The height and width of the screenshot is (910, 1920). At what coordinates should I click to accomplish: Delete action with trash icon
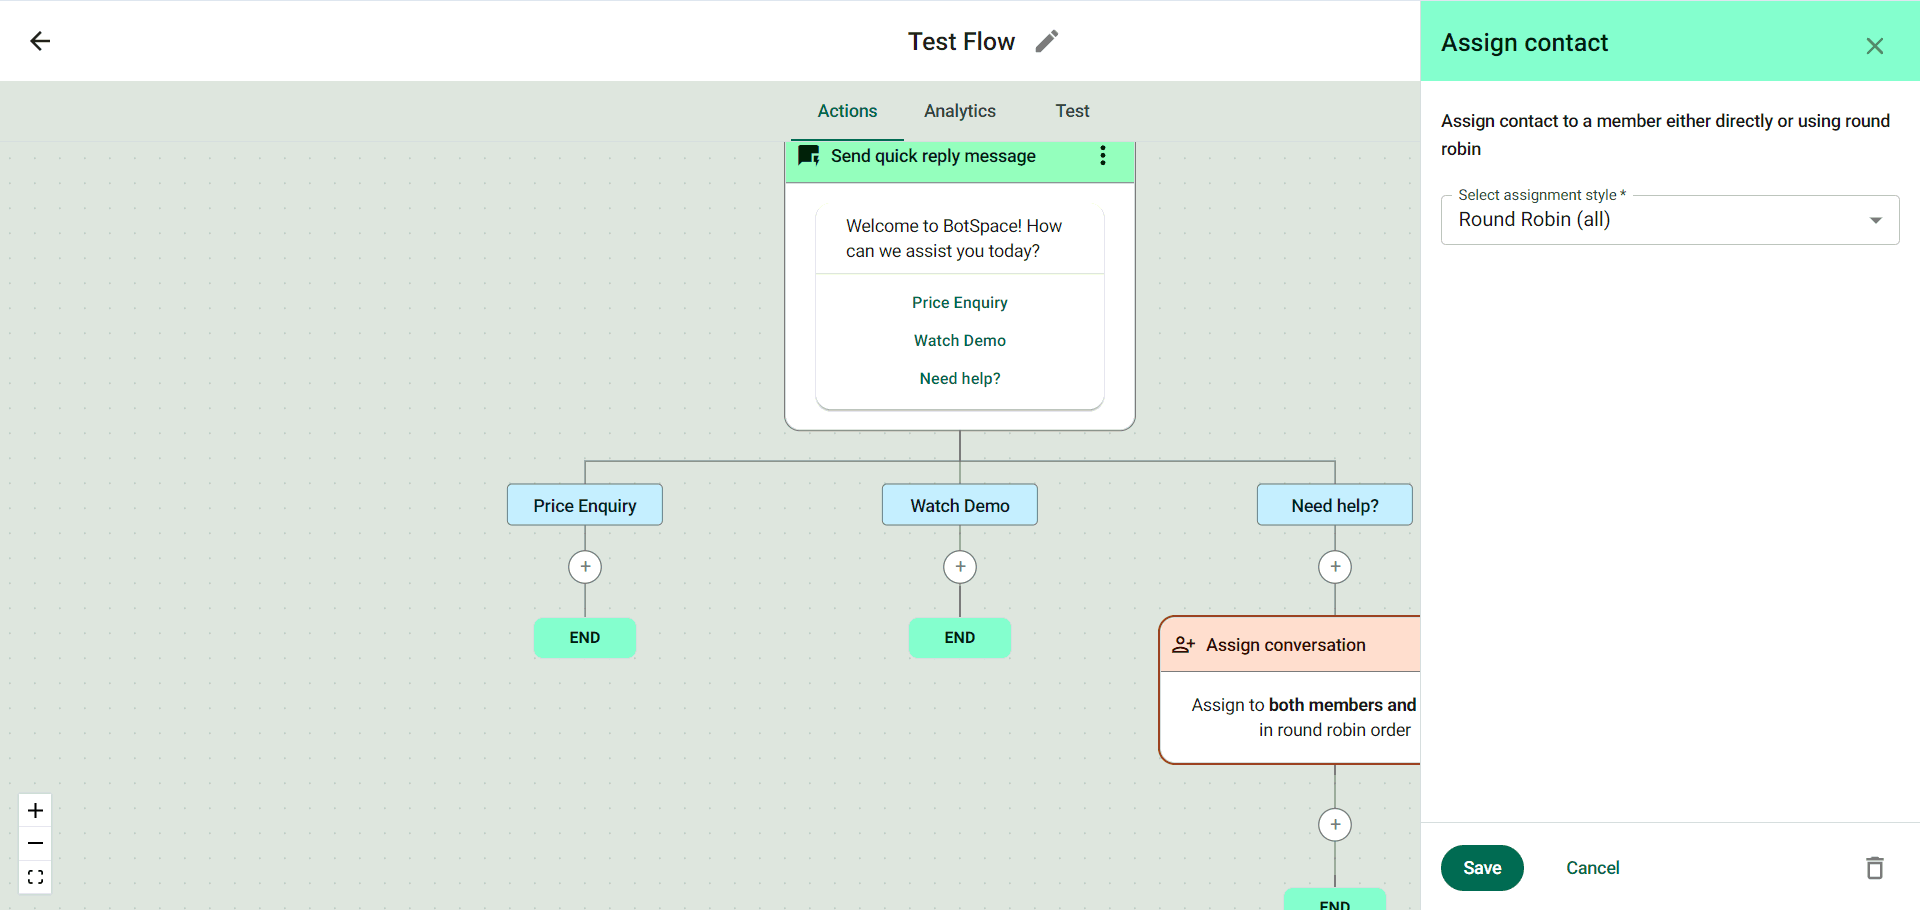(x=1874, y=868)
